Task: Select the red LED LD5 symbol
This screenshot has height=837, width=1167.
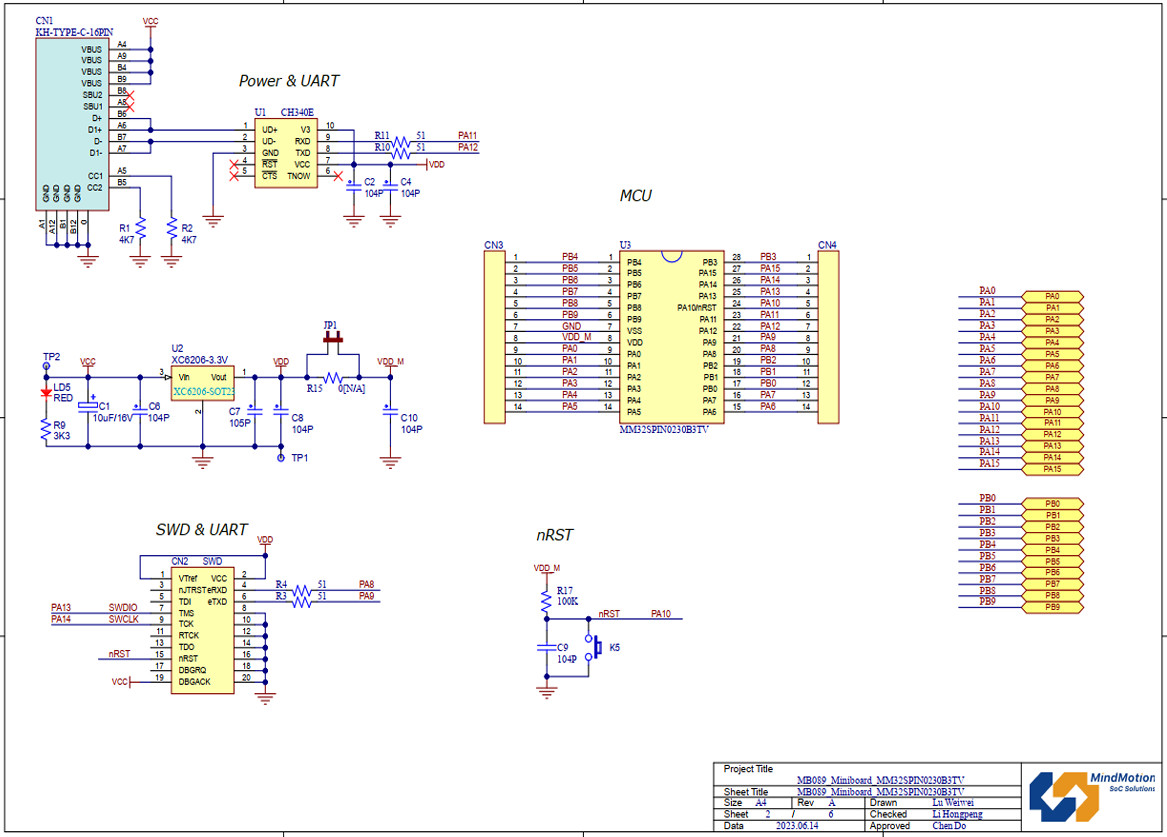Action: 45,392
